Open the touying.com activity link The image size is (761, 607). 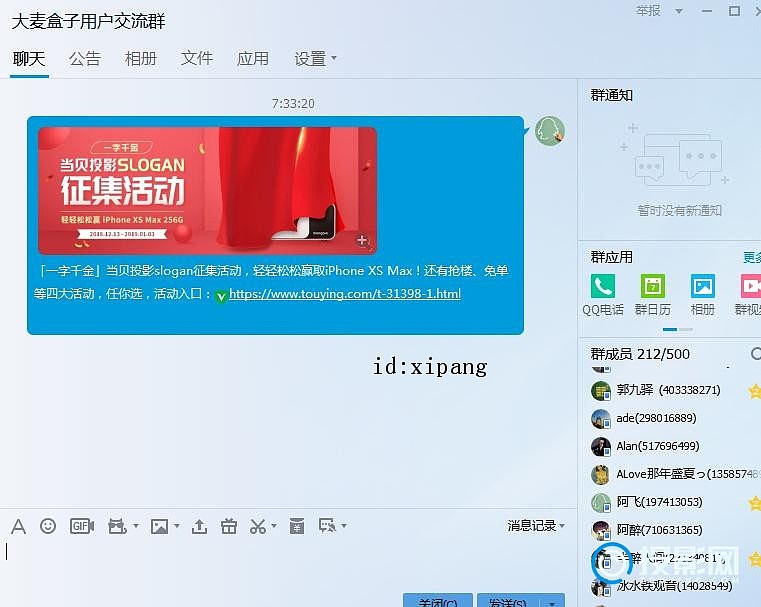[x=344, y=294]
